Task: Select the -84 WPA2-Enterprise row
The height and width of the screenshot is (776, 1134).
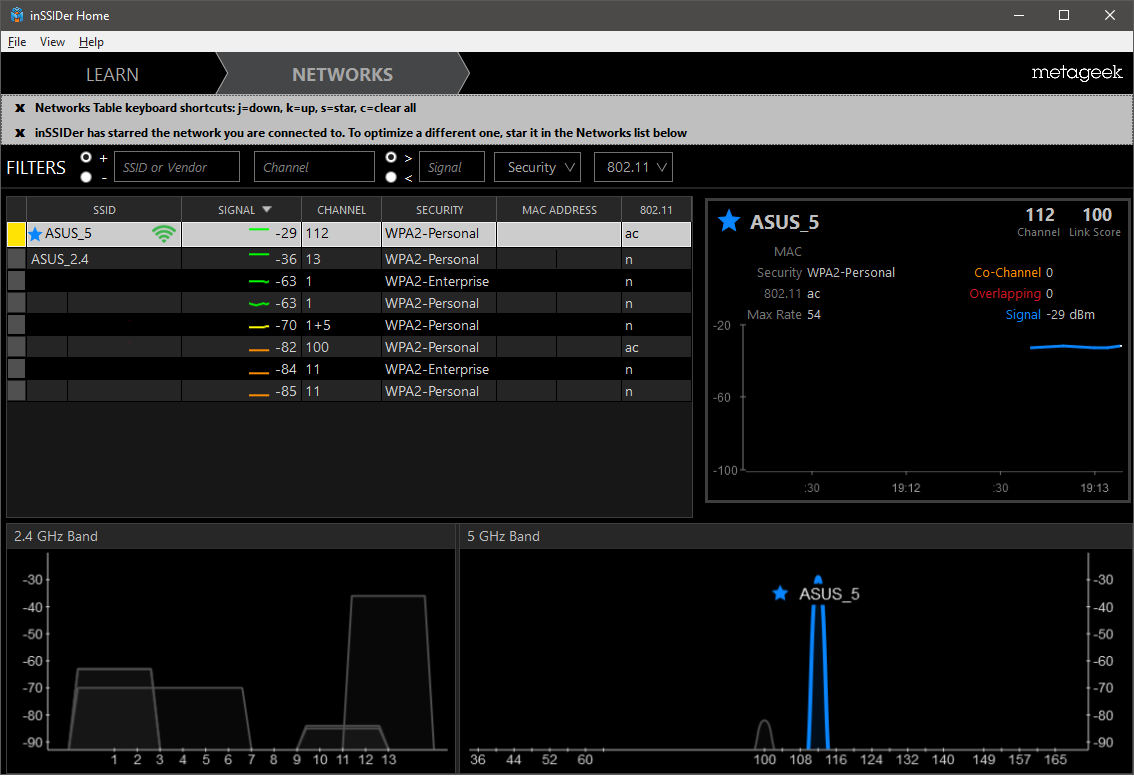Action: click(349, 370)
